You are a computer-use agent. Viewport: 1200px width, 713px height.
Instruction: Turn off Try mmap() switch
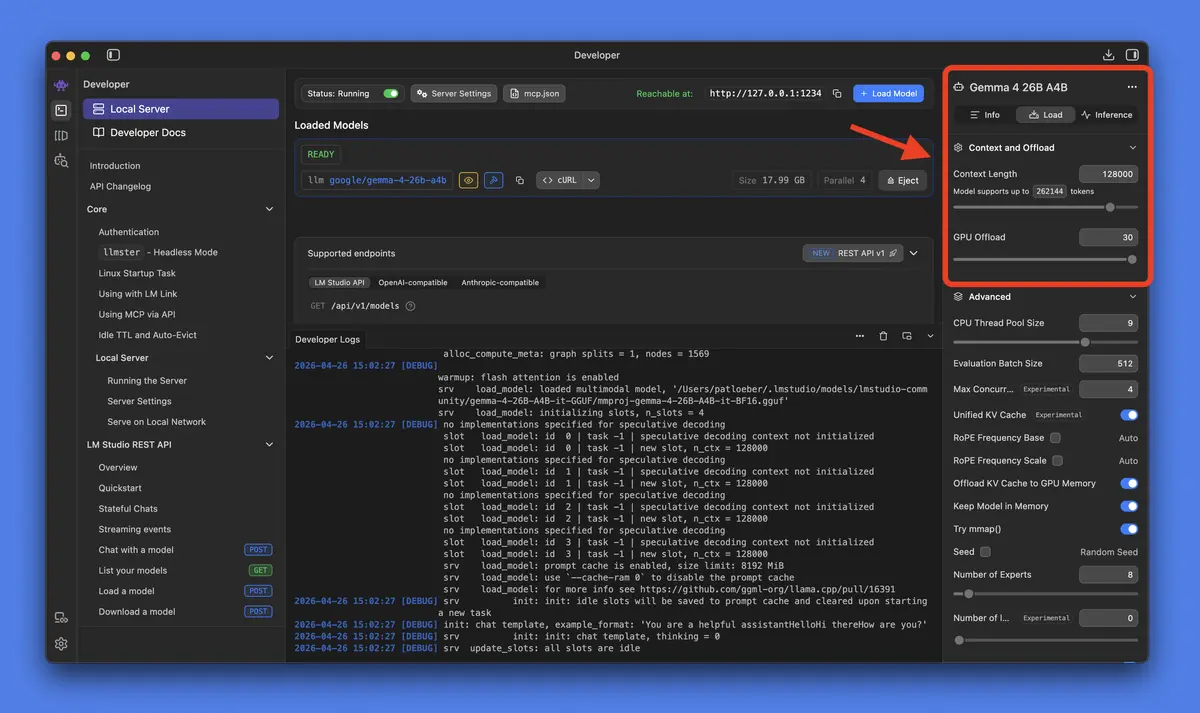pyautogui.click(x=1129, y=529)
